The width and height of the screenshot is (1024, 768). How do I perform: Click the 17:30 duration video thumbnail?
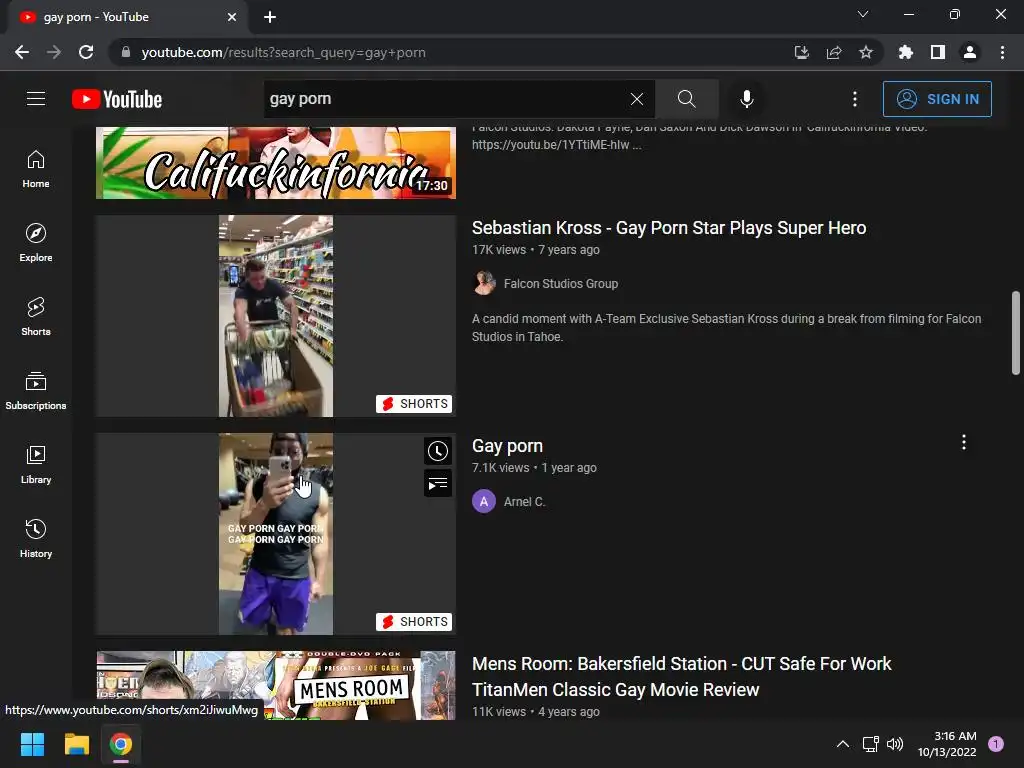(x=276, y=163)
